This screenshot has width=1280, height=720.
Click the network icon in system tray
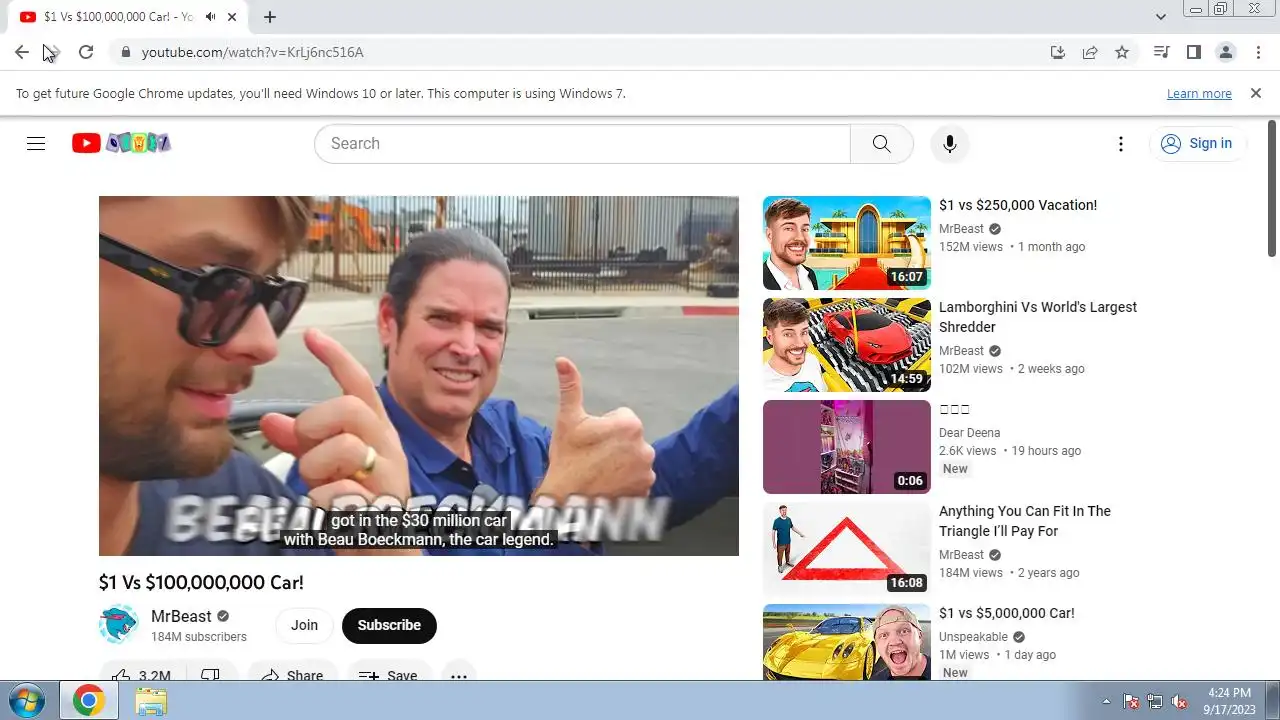click(x=1155, y=701)
